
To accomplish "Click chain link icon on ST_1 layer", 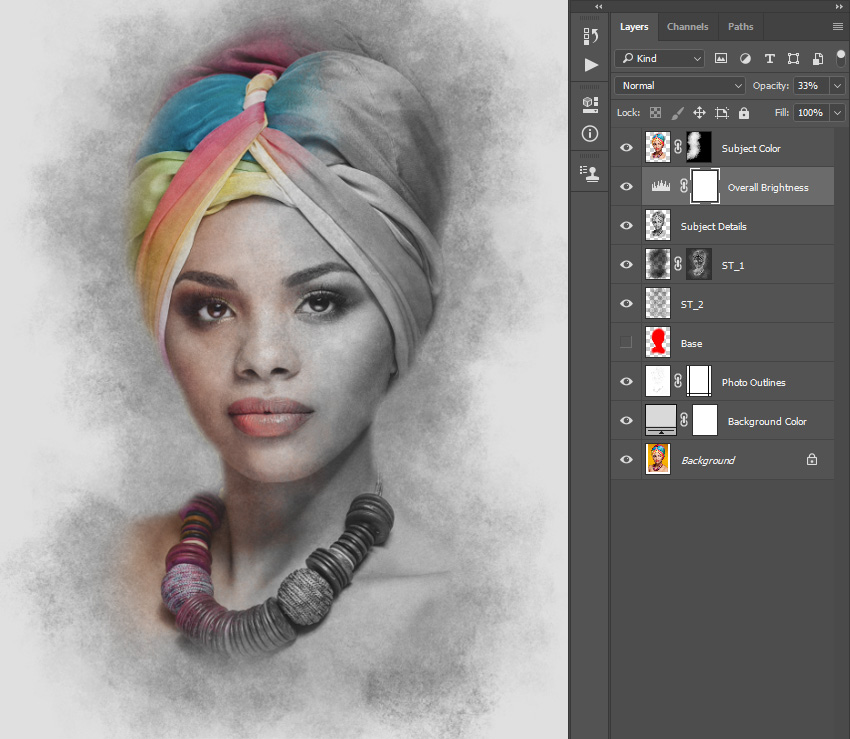I will coord(678,264).
